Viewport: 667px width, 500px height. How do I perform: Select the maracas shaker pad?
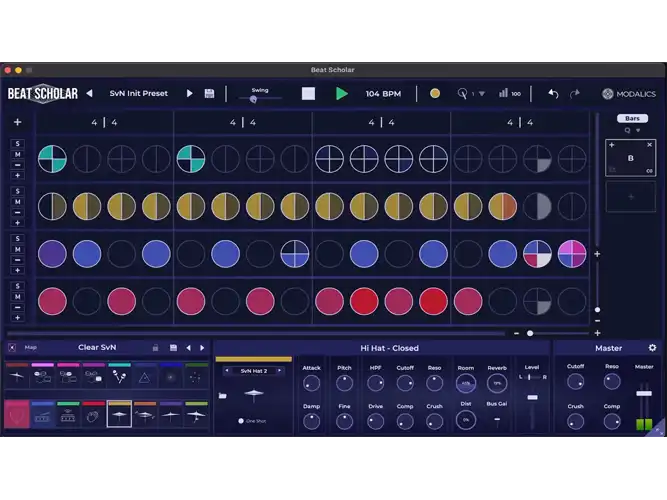coord(119,376)
